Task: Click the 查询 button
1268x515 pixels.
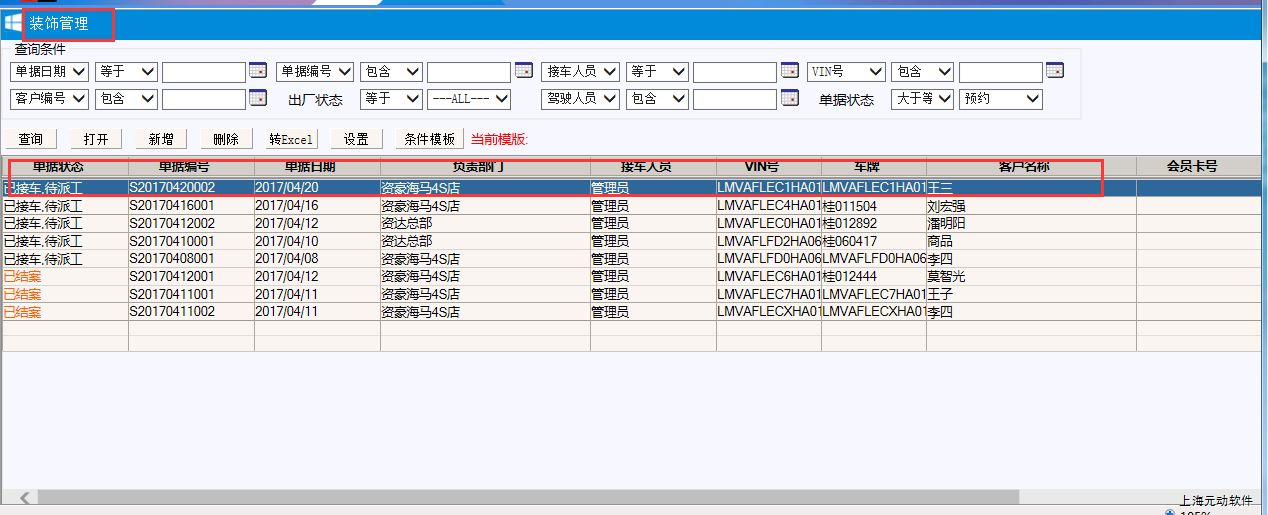Action: [31, 140]
